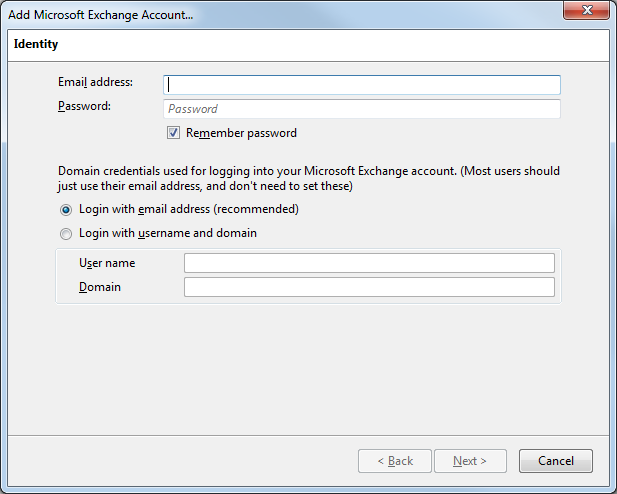
Task: Click 'Login with username and domain' label text
Action: click(168, 233)
